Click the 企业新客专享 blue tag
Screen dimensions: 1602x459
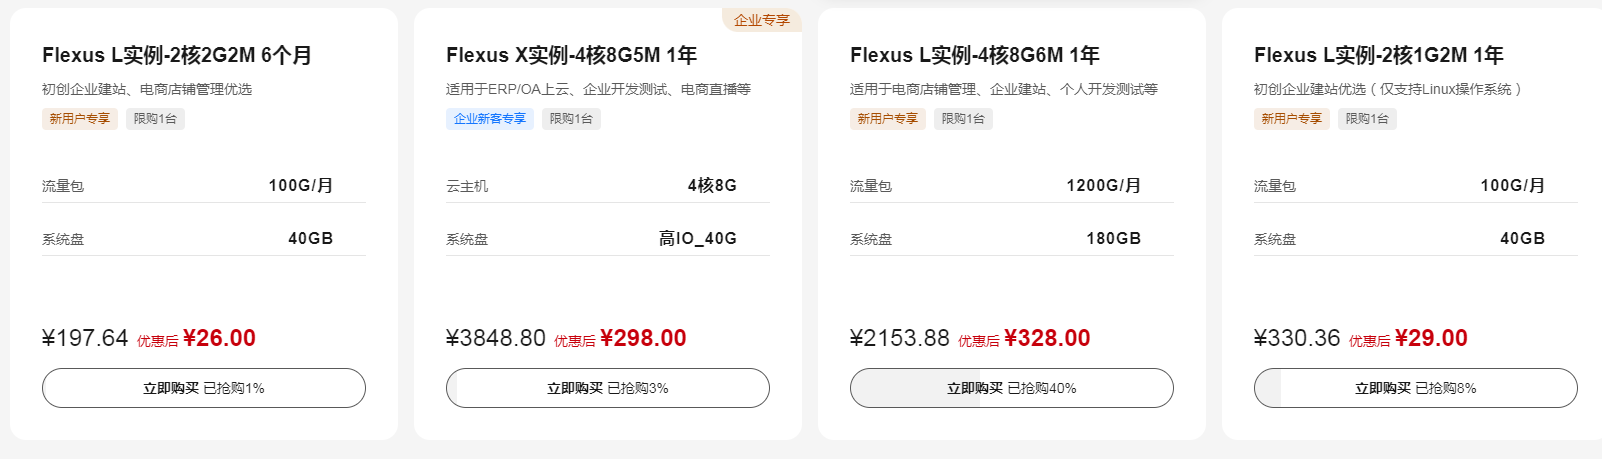pyautogui.click(x=490, y=119)
